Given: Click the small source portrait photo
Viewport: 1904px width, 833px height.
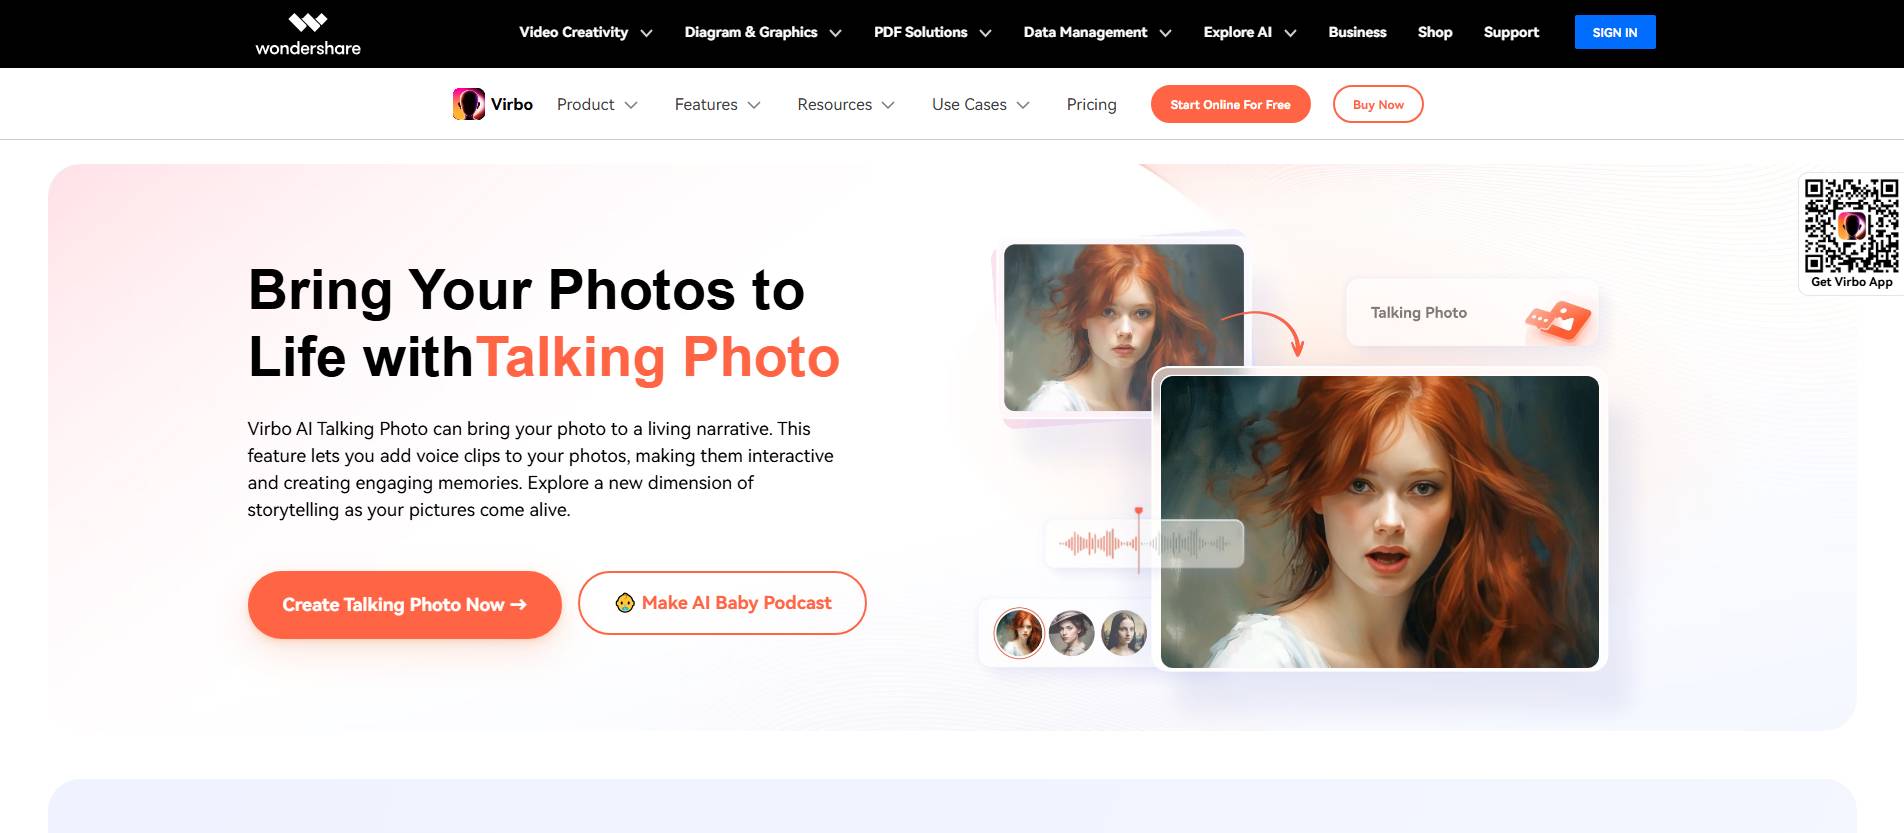Looking at the screenshot, I should [x=1124, y=327].
